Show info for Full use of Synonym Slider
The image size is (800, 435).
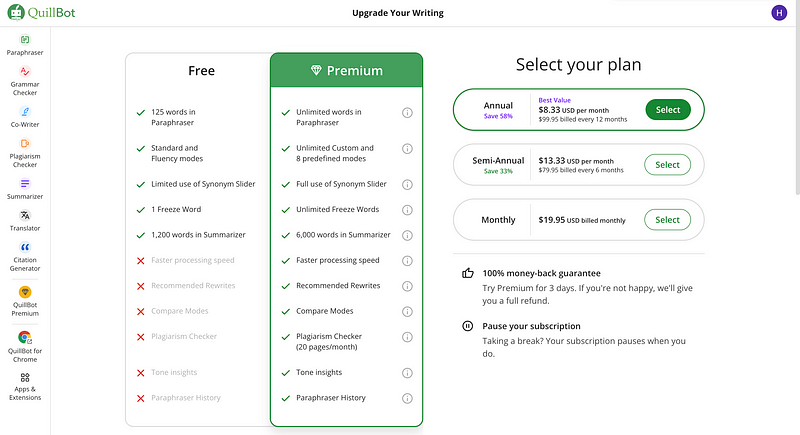(407, 185)
